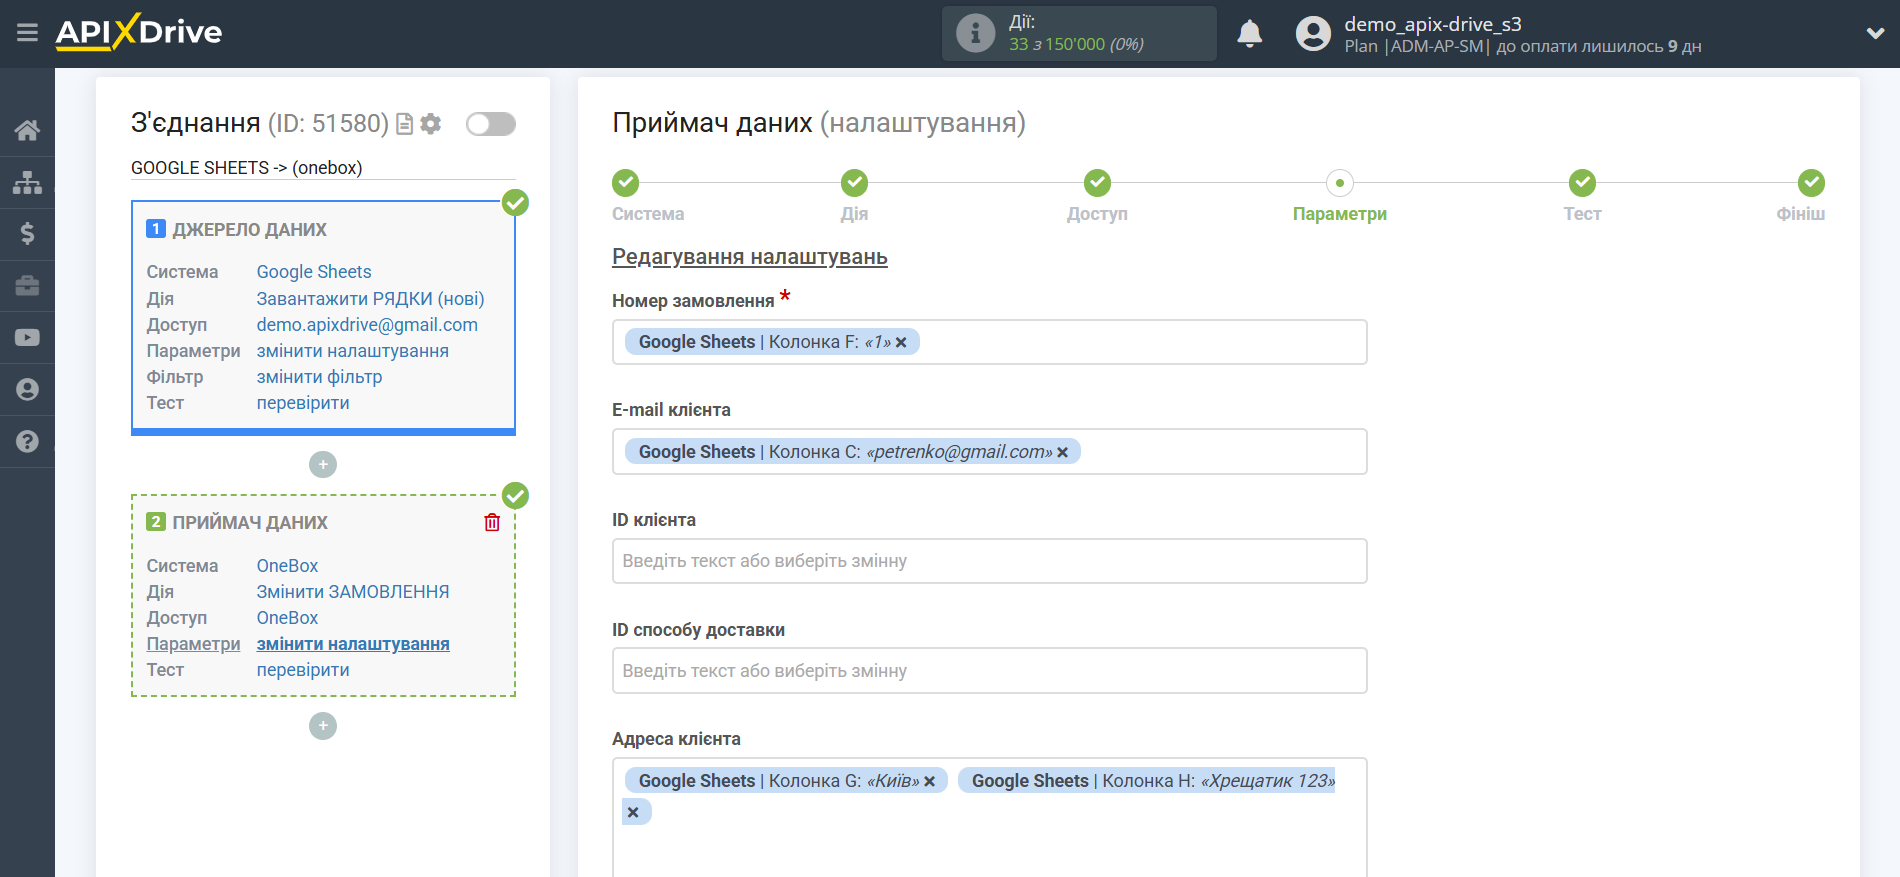Open the briefcase sidebar icon
The image size is (1900, 877).
tap(27, 286)
